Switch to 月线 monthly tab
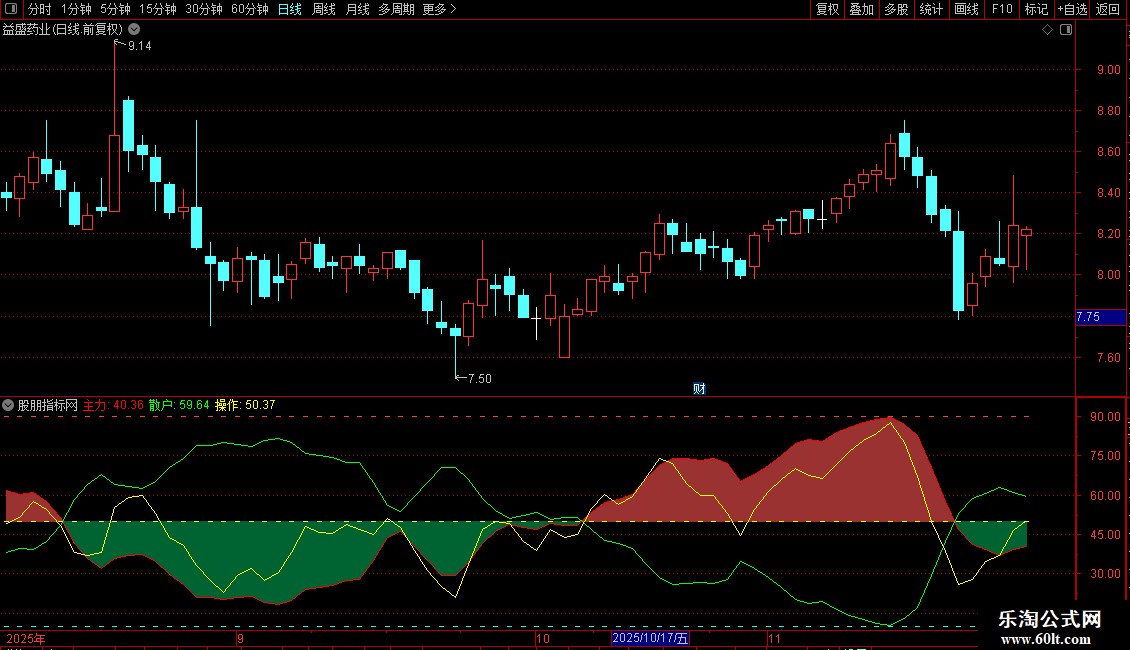This screenshot has width=1130, height=650. tap(357, 9)
